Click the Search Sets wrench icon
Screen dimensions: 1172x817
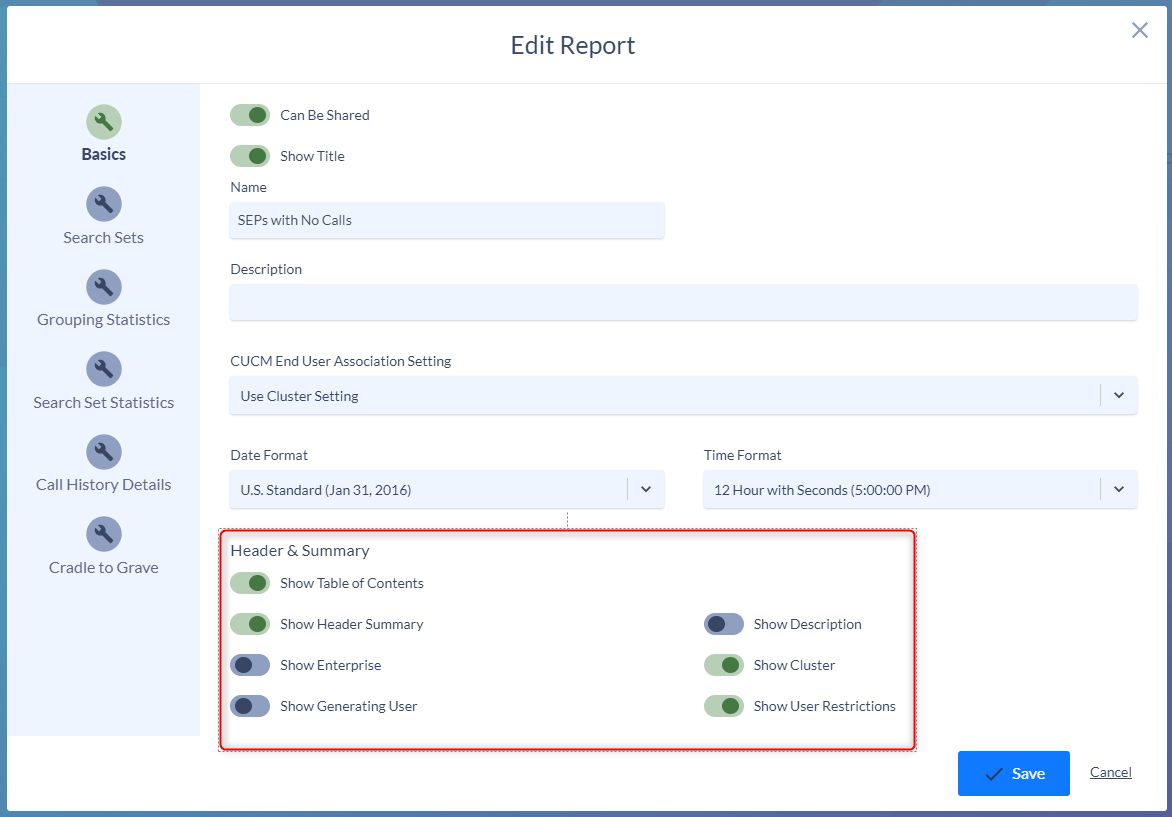click(103, 204)
